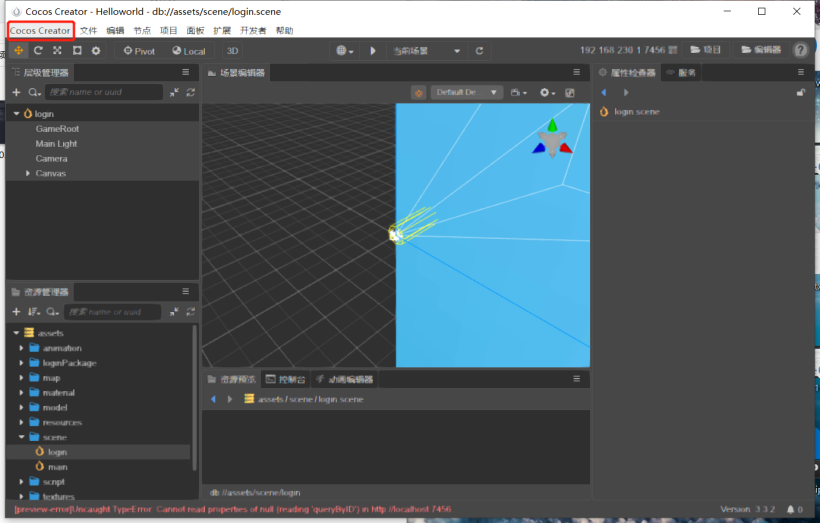
Task: Toggle Pivot gizmo position mode
Action: click(139, 51)
